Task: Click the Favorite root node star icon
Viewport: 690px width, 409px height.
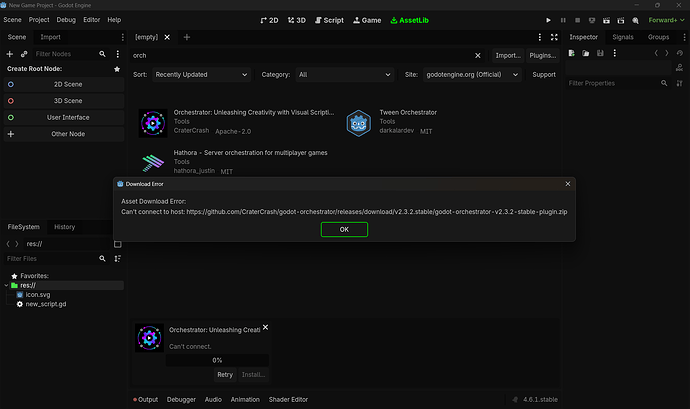Action: click(x=117, y=69)
